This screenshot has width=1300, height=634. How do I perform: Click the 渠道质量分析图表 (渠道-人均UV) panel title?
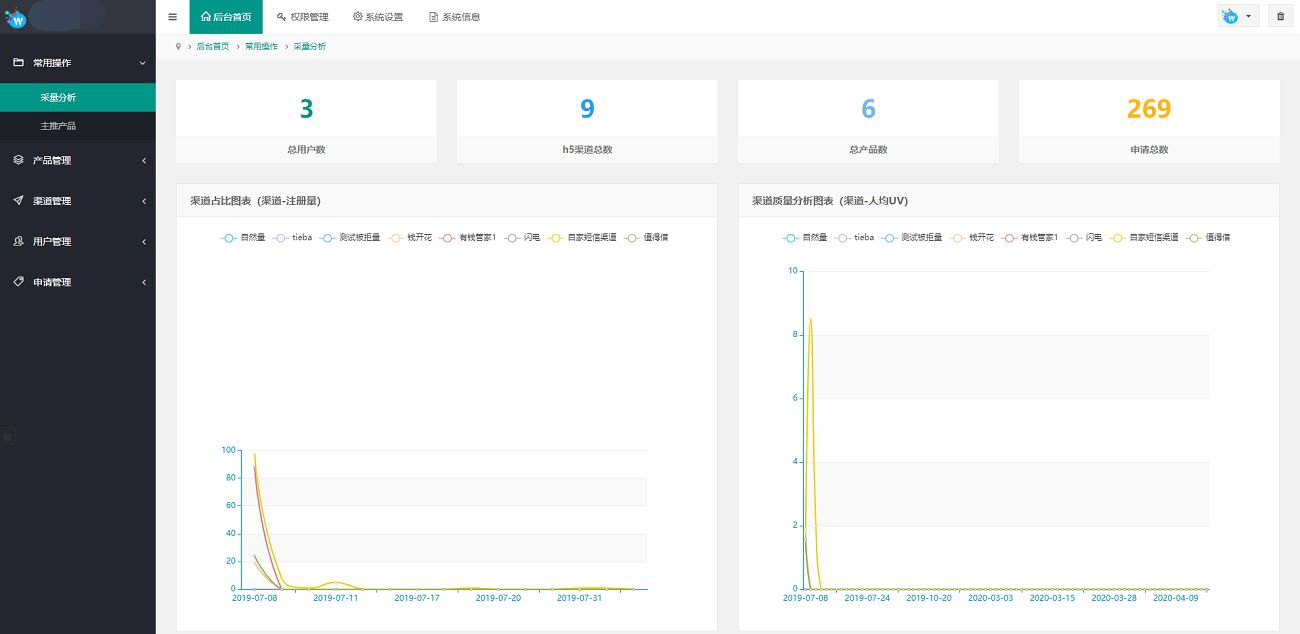click(x=830, y=201)
